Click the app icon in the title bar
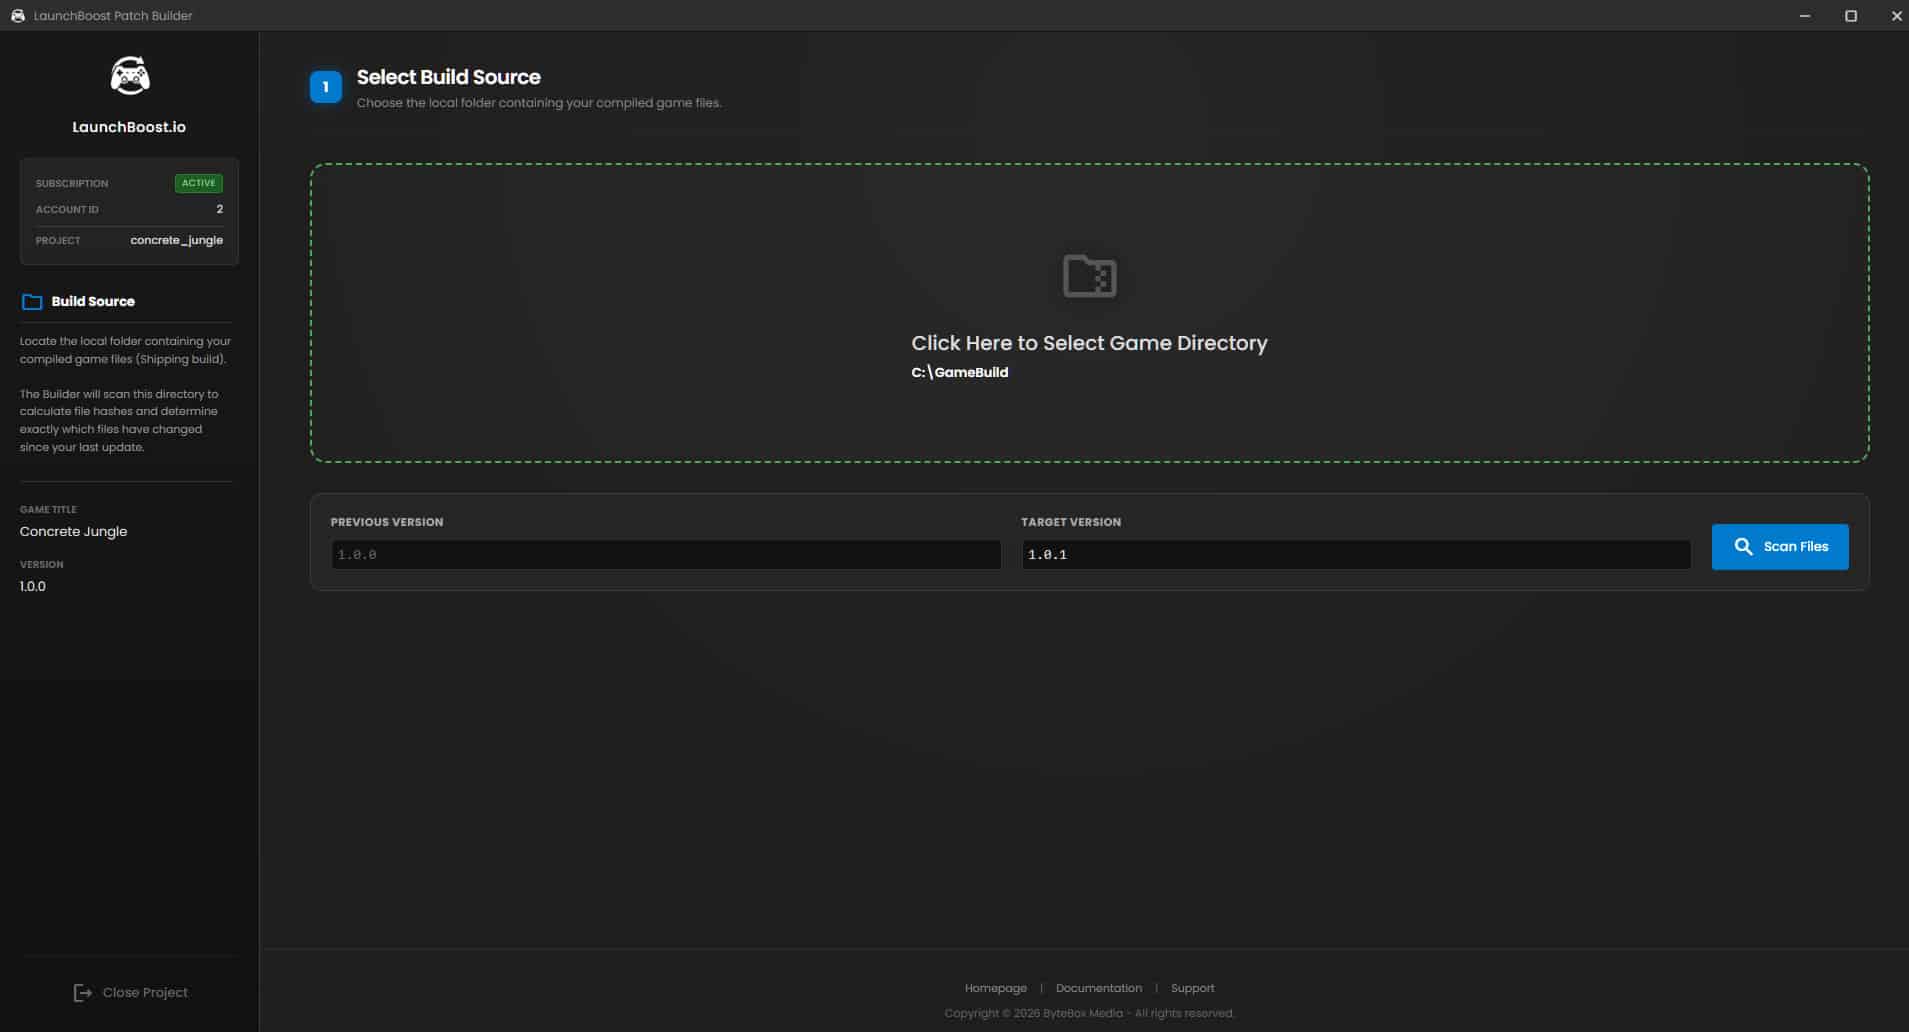The height and width of the screenshot is (1032, 1909). click(17, 15)
